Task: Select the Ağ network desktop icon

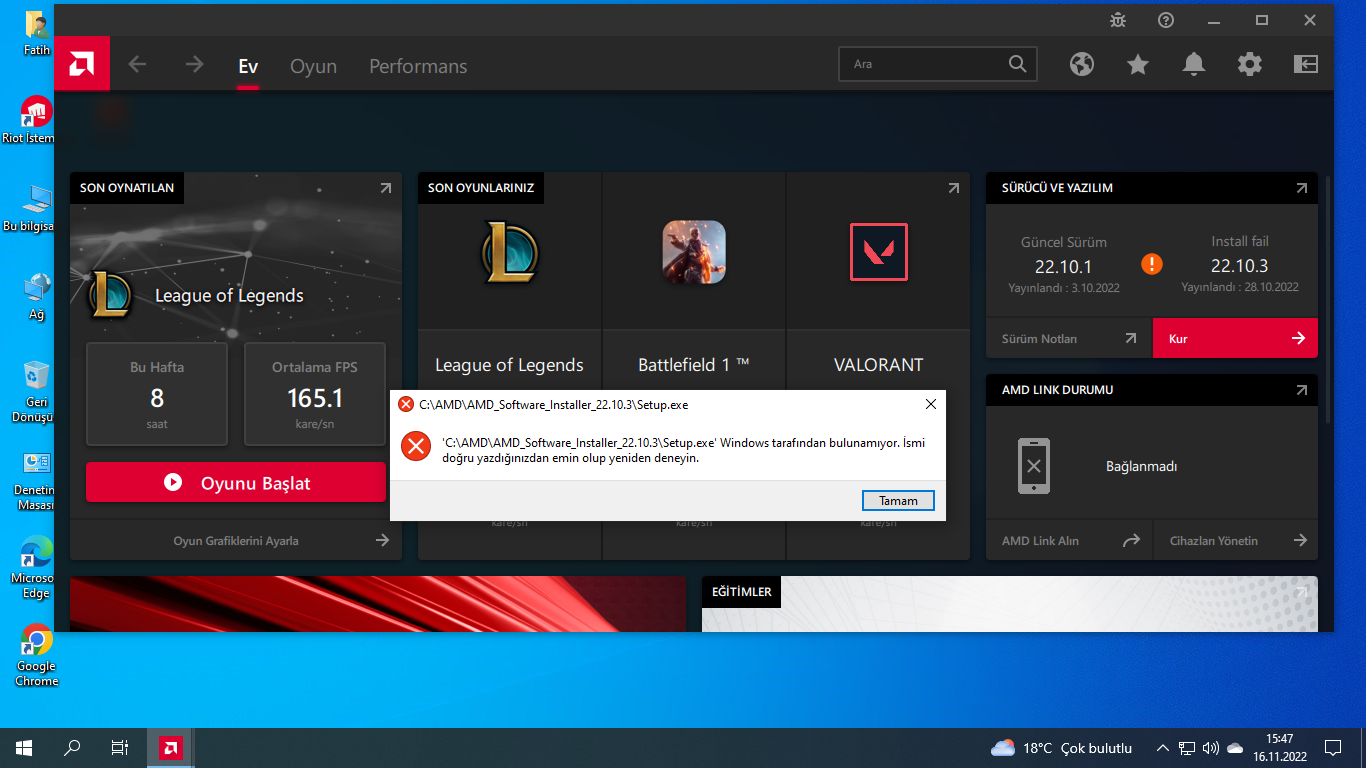Action: [x=37, y=296]
